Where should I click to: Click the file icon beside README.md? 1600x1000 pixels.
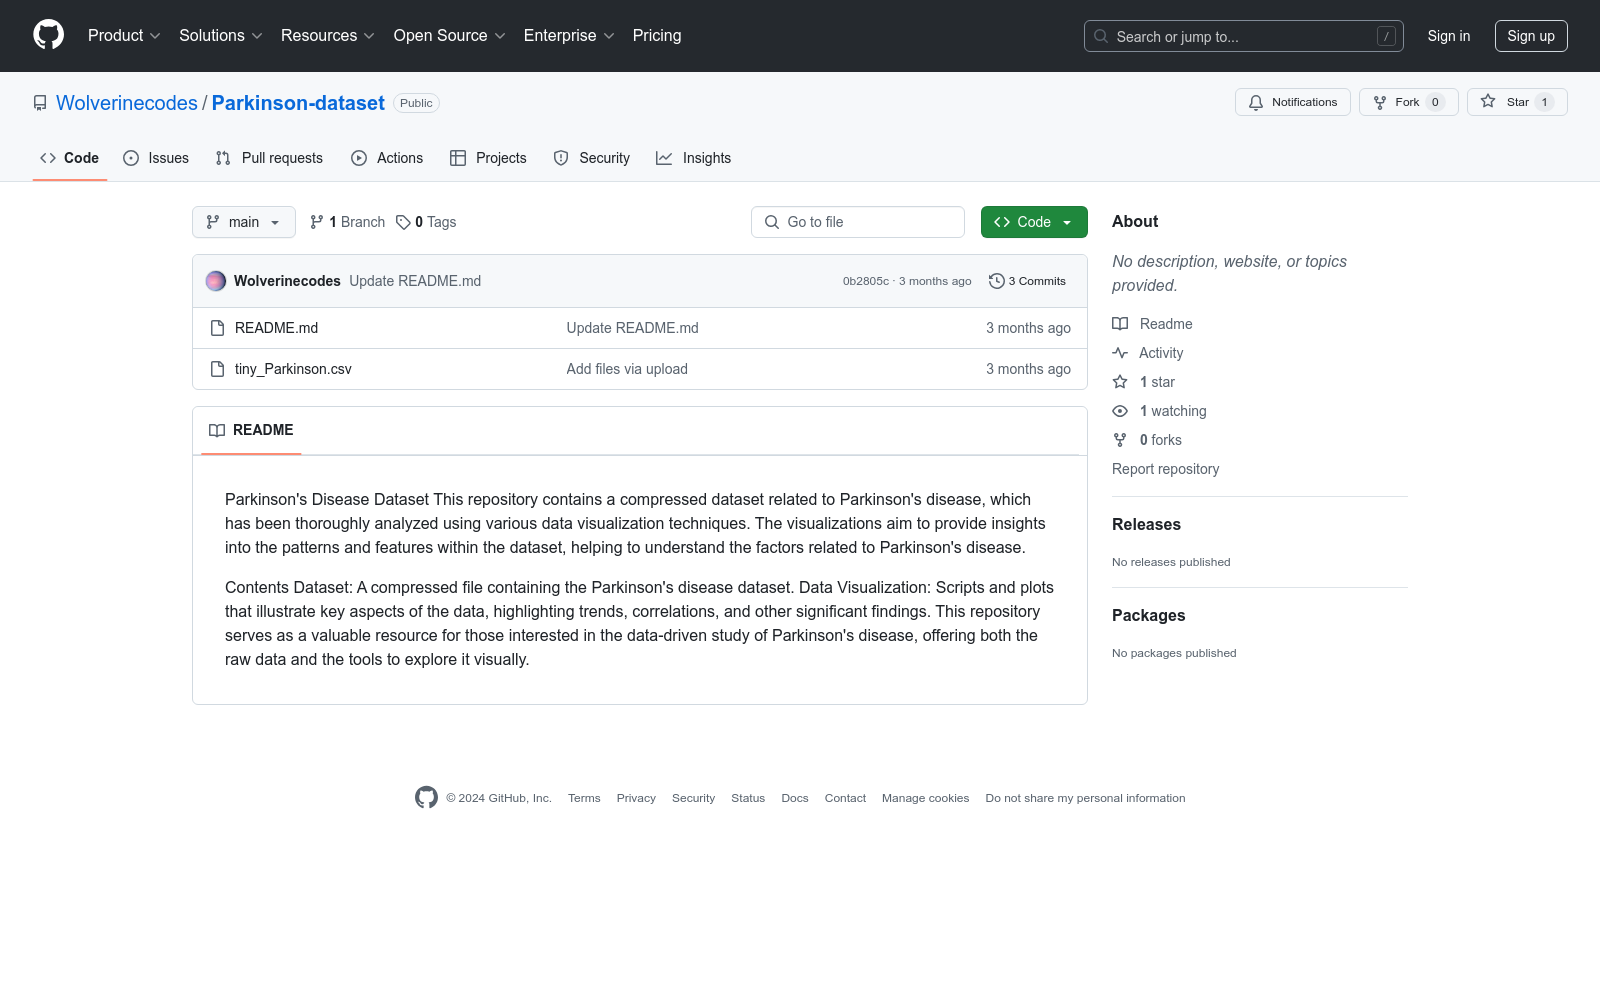click(217, 328)
